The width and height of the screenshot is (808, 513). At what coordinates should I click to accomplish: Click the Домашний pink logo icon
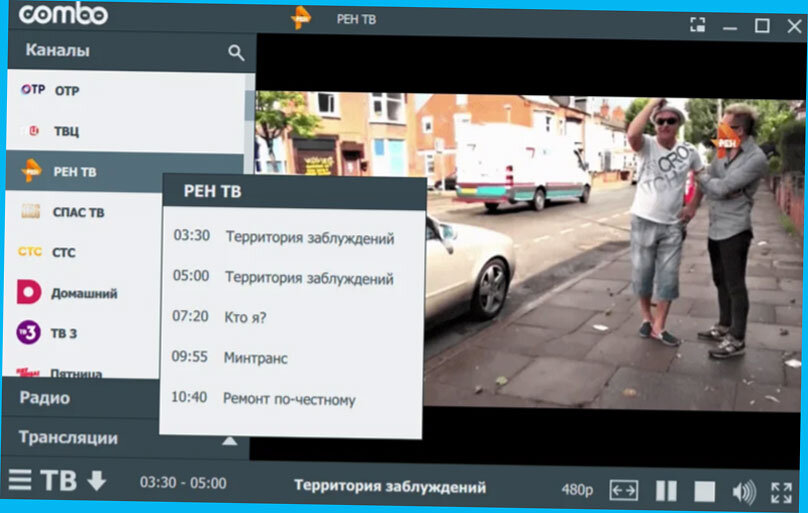pyautogui.click(x=28, y=292)
